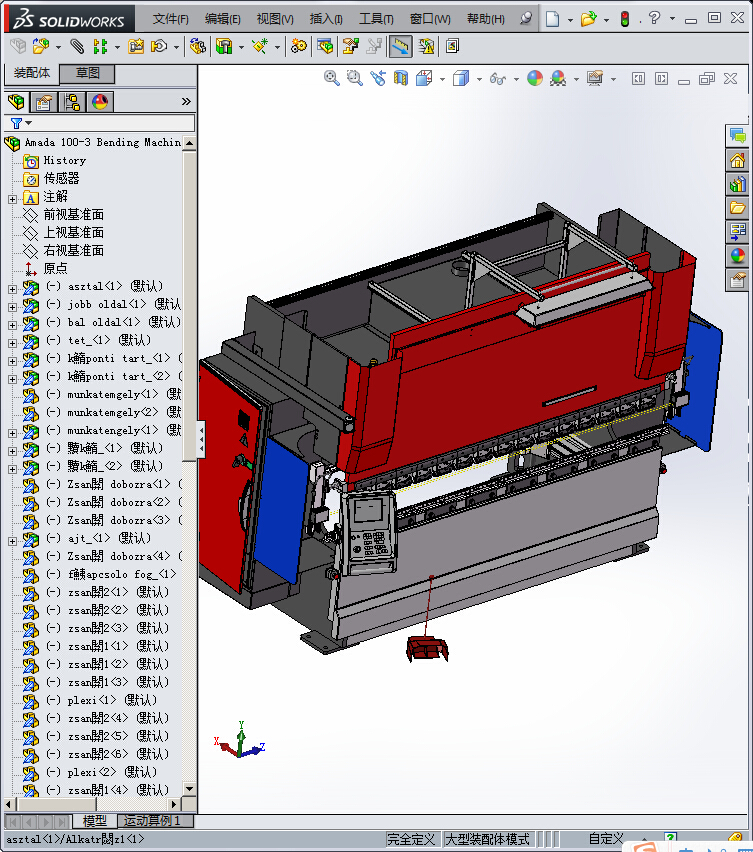
Task: Expand the asztal<1> component node
Action: pos(12,290)
